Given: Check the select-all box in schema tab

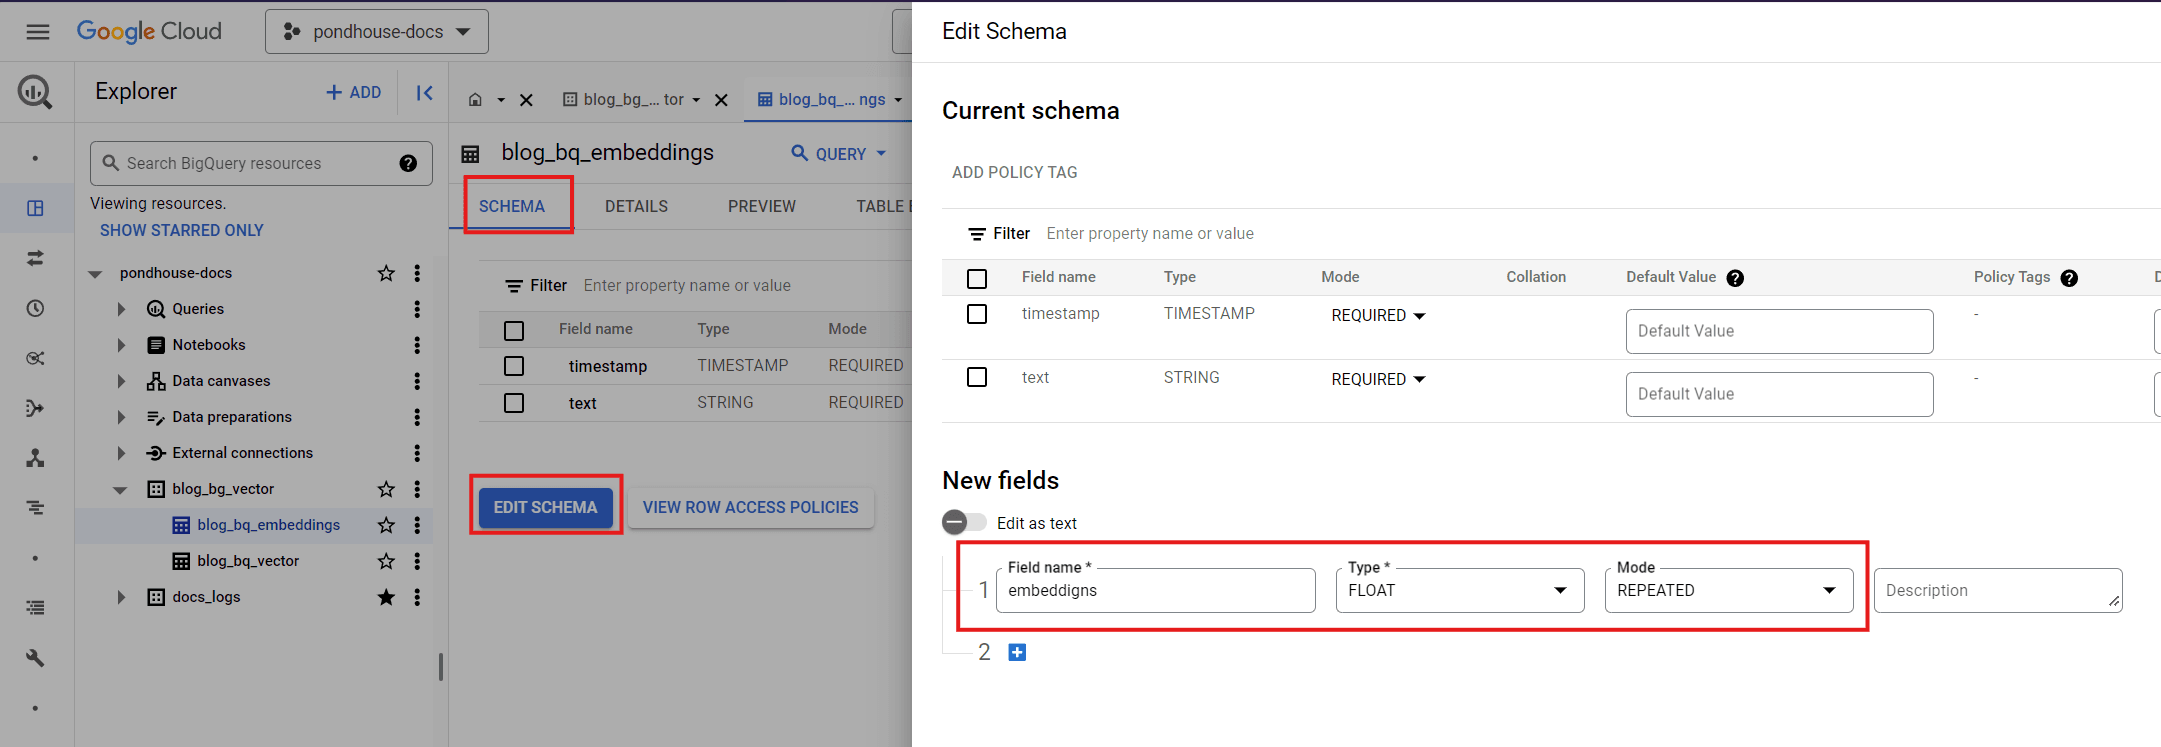Looking at the screenshot, I should pos(514,330).
